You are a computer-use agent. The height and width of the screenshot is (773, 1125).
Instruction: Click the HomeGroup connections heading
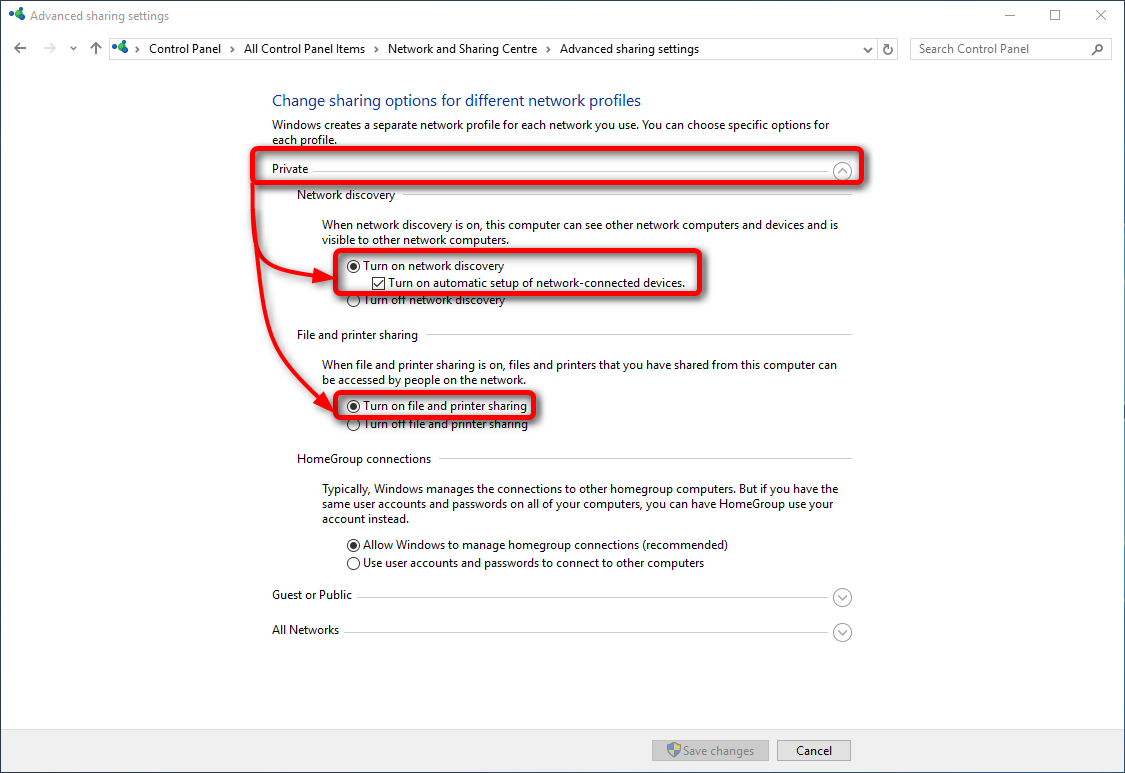coord(364,459)
